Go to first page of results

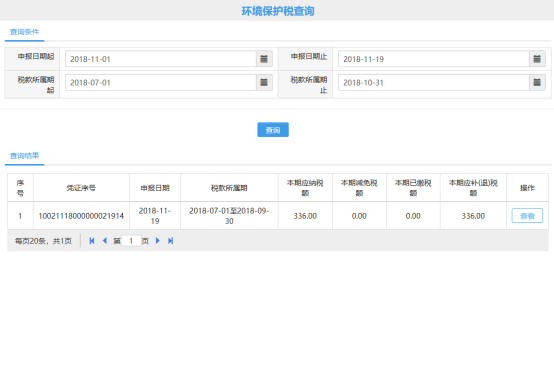point(92,241)
